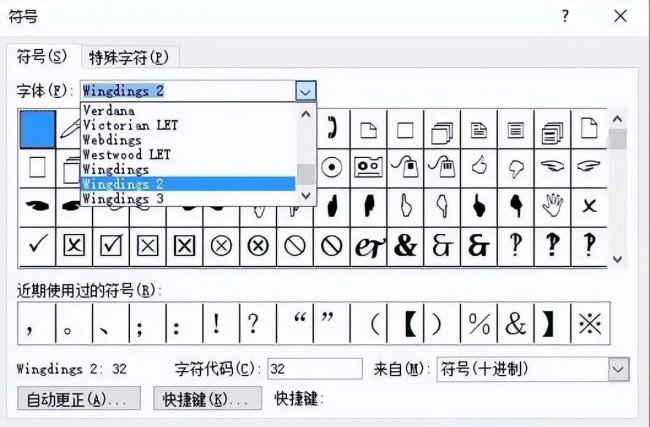
Task: Click the font name field showing Wingdings 2
Action: tap(189, 91)
